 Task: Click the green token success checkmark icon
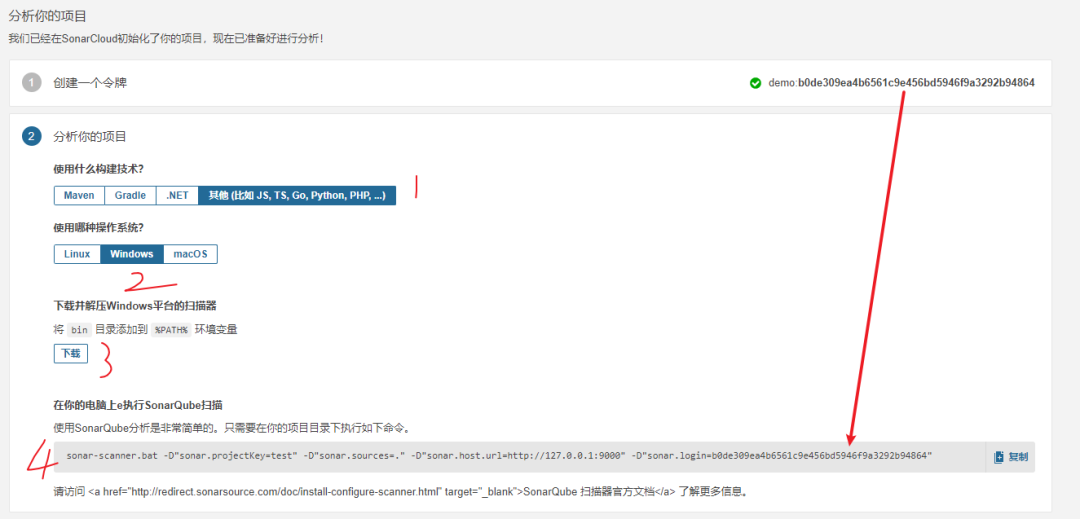tap(756, 83)
